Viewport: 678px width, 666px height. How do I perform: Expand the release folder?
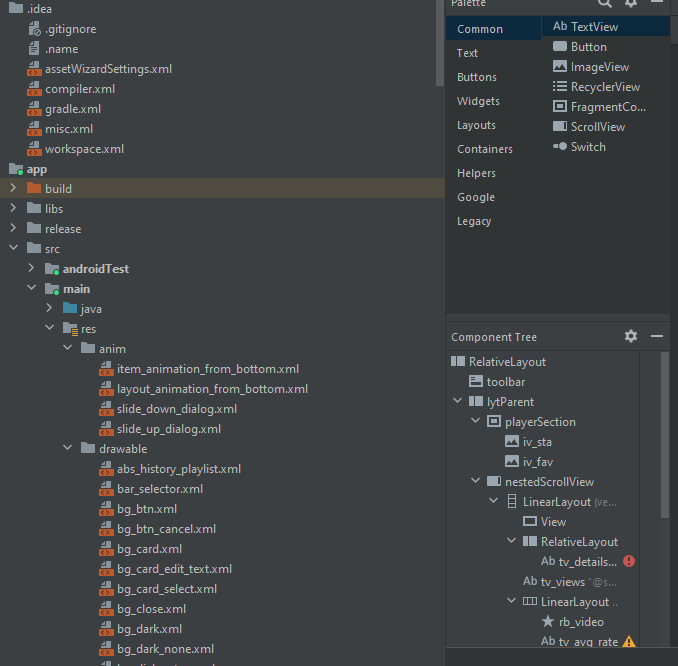(13, 228)
